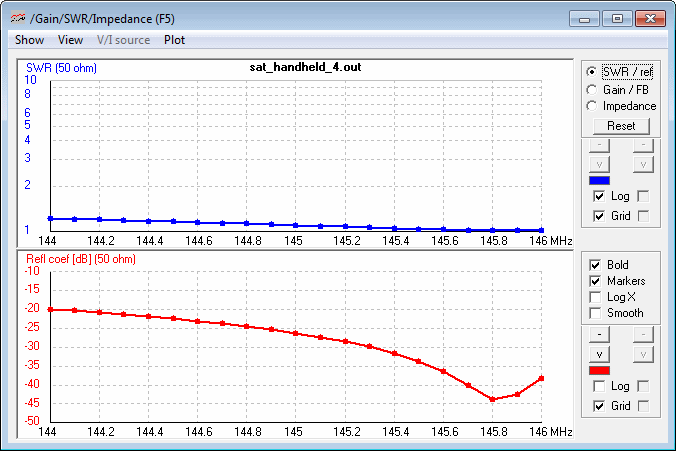This screenshot has height=451, width=676.
Task: Enable the Smooth checkbox
Action: point(595,313)
